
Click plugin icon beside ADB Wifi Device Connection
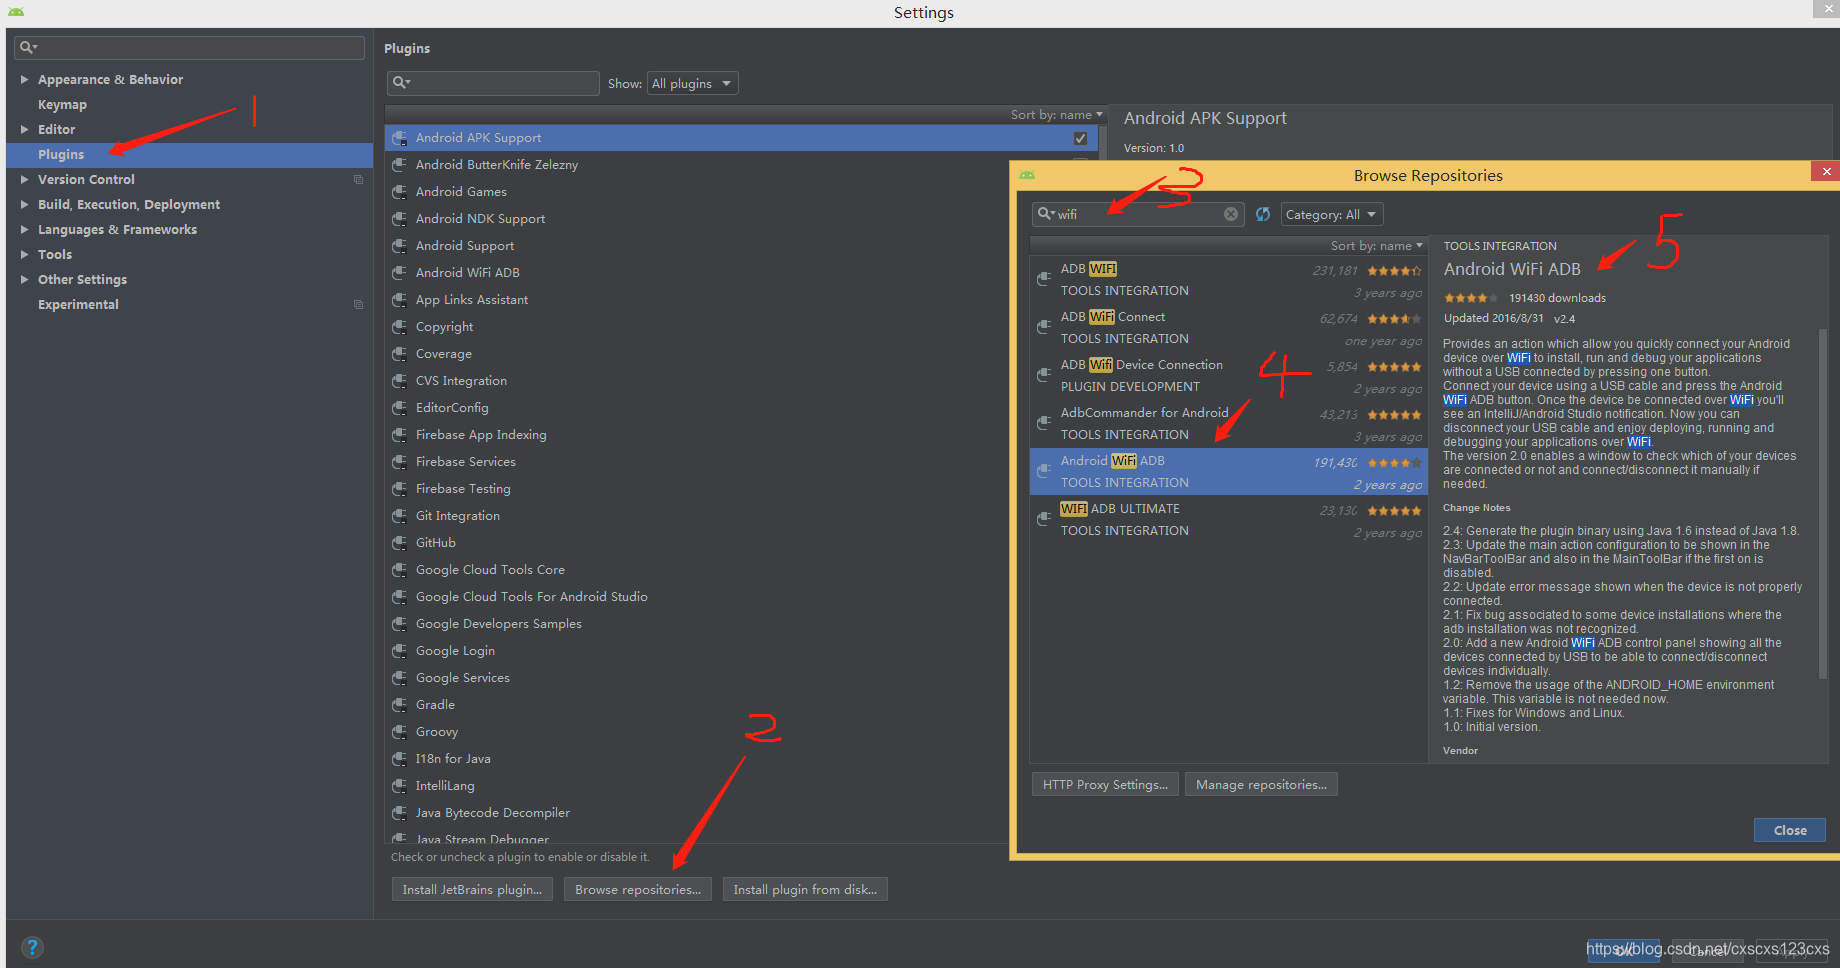(1044, 375)
